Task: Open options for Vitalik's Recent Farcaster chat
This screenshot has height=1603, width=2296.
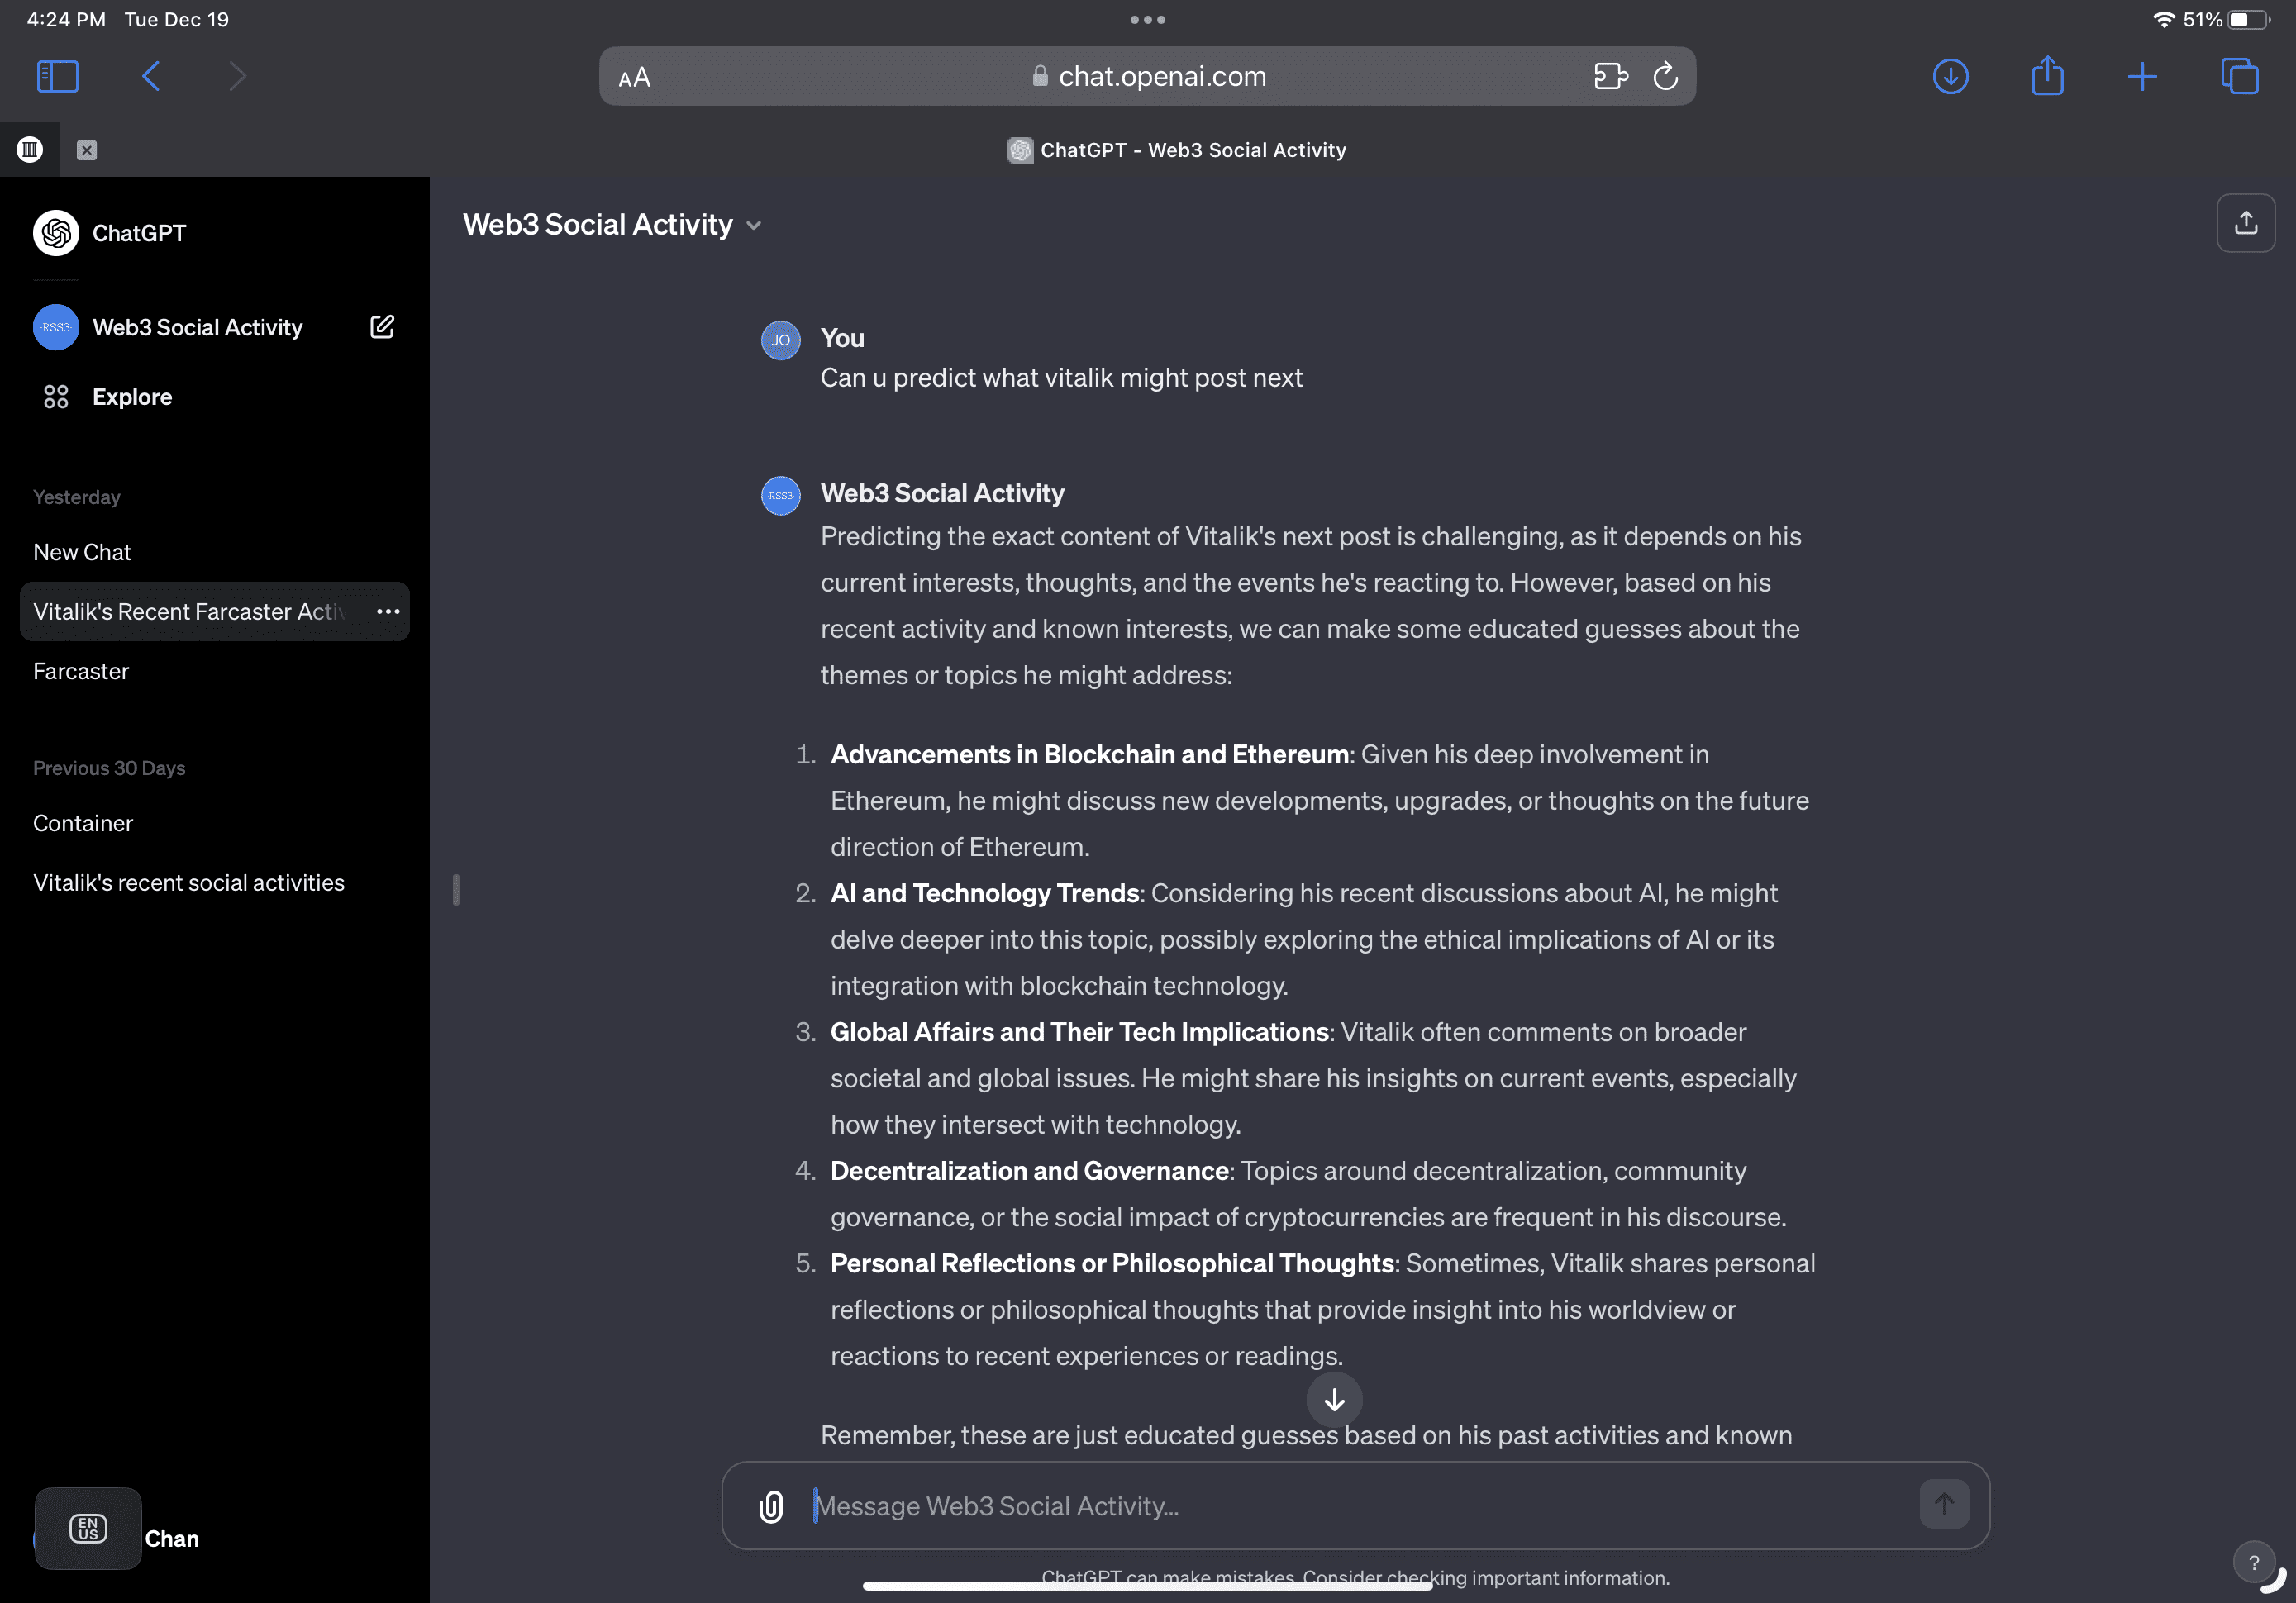Action: coord(388,611)
